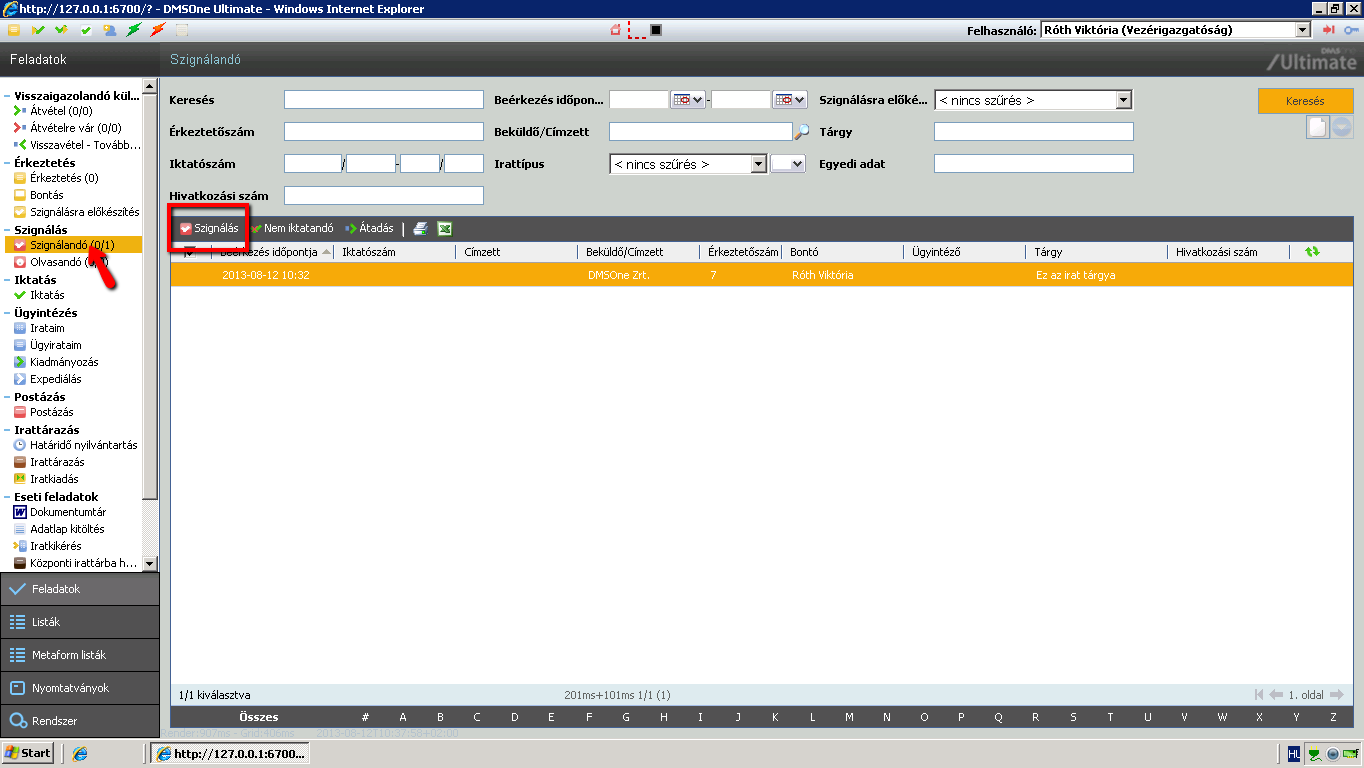Viewport: 1364px width, 768px height.
Task: Collapse the Ügyintézés group in sidebar
Action: click(x=7, y=313)
